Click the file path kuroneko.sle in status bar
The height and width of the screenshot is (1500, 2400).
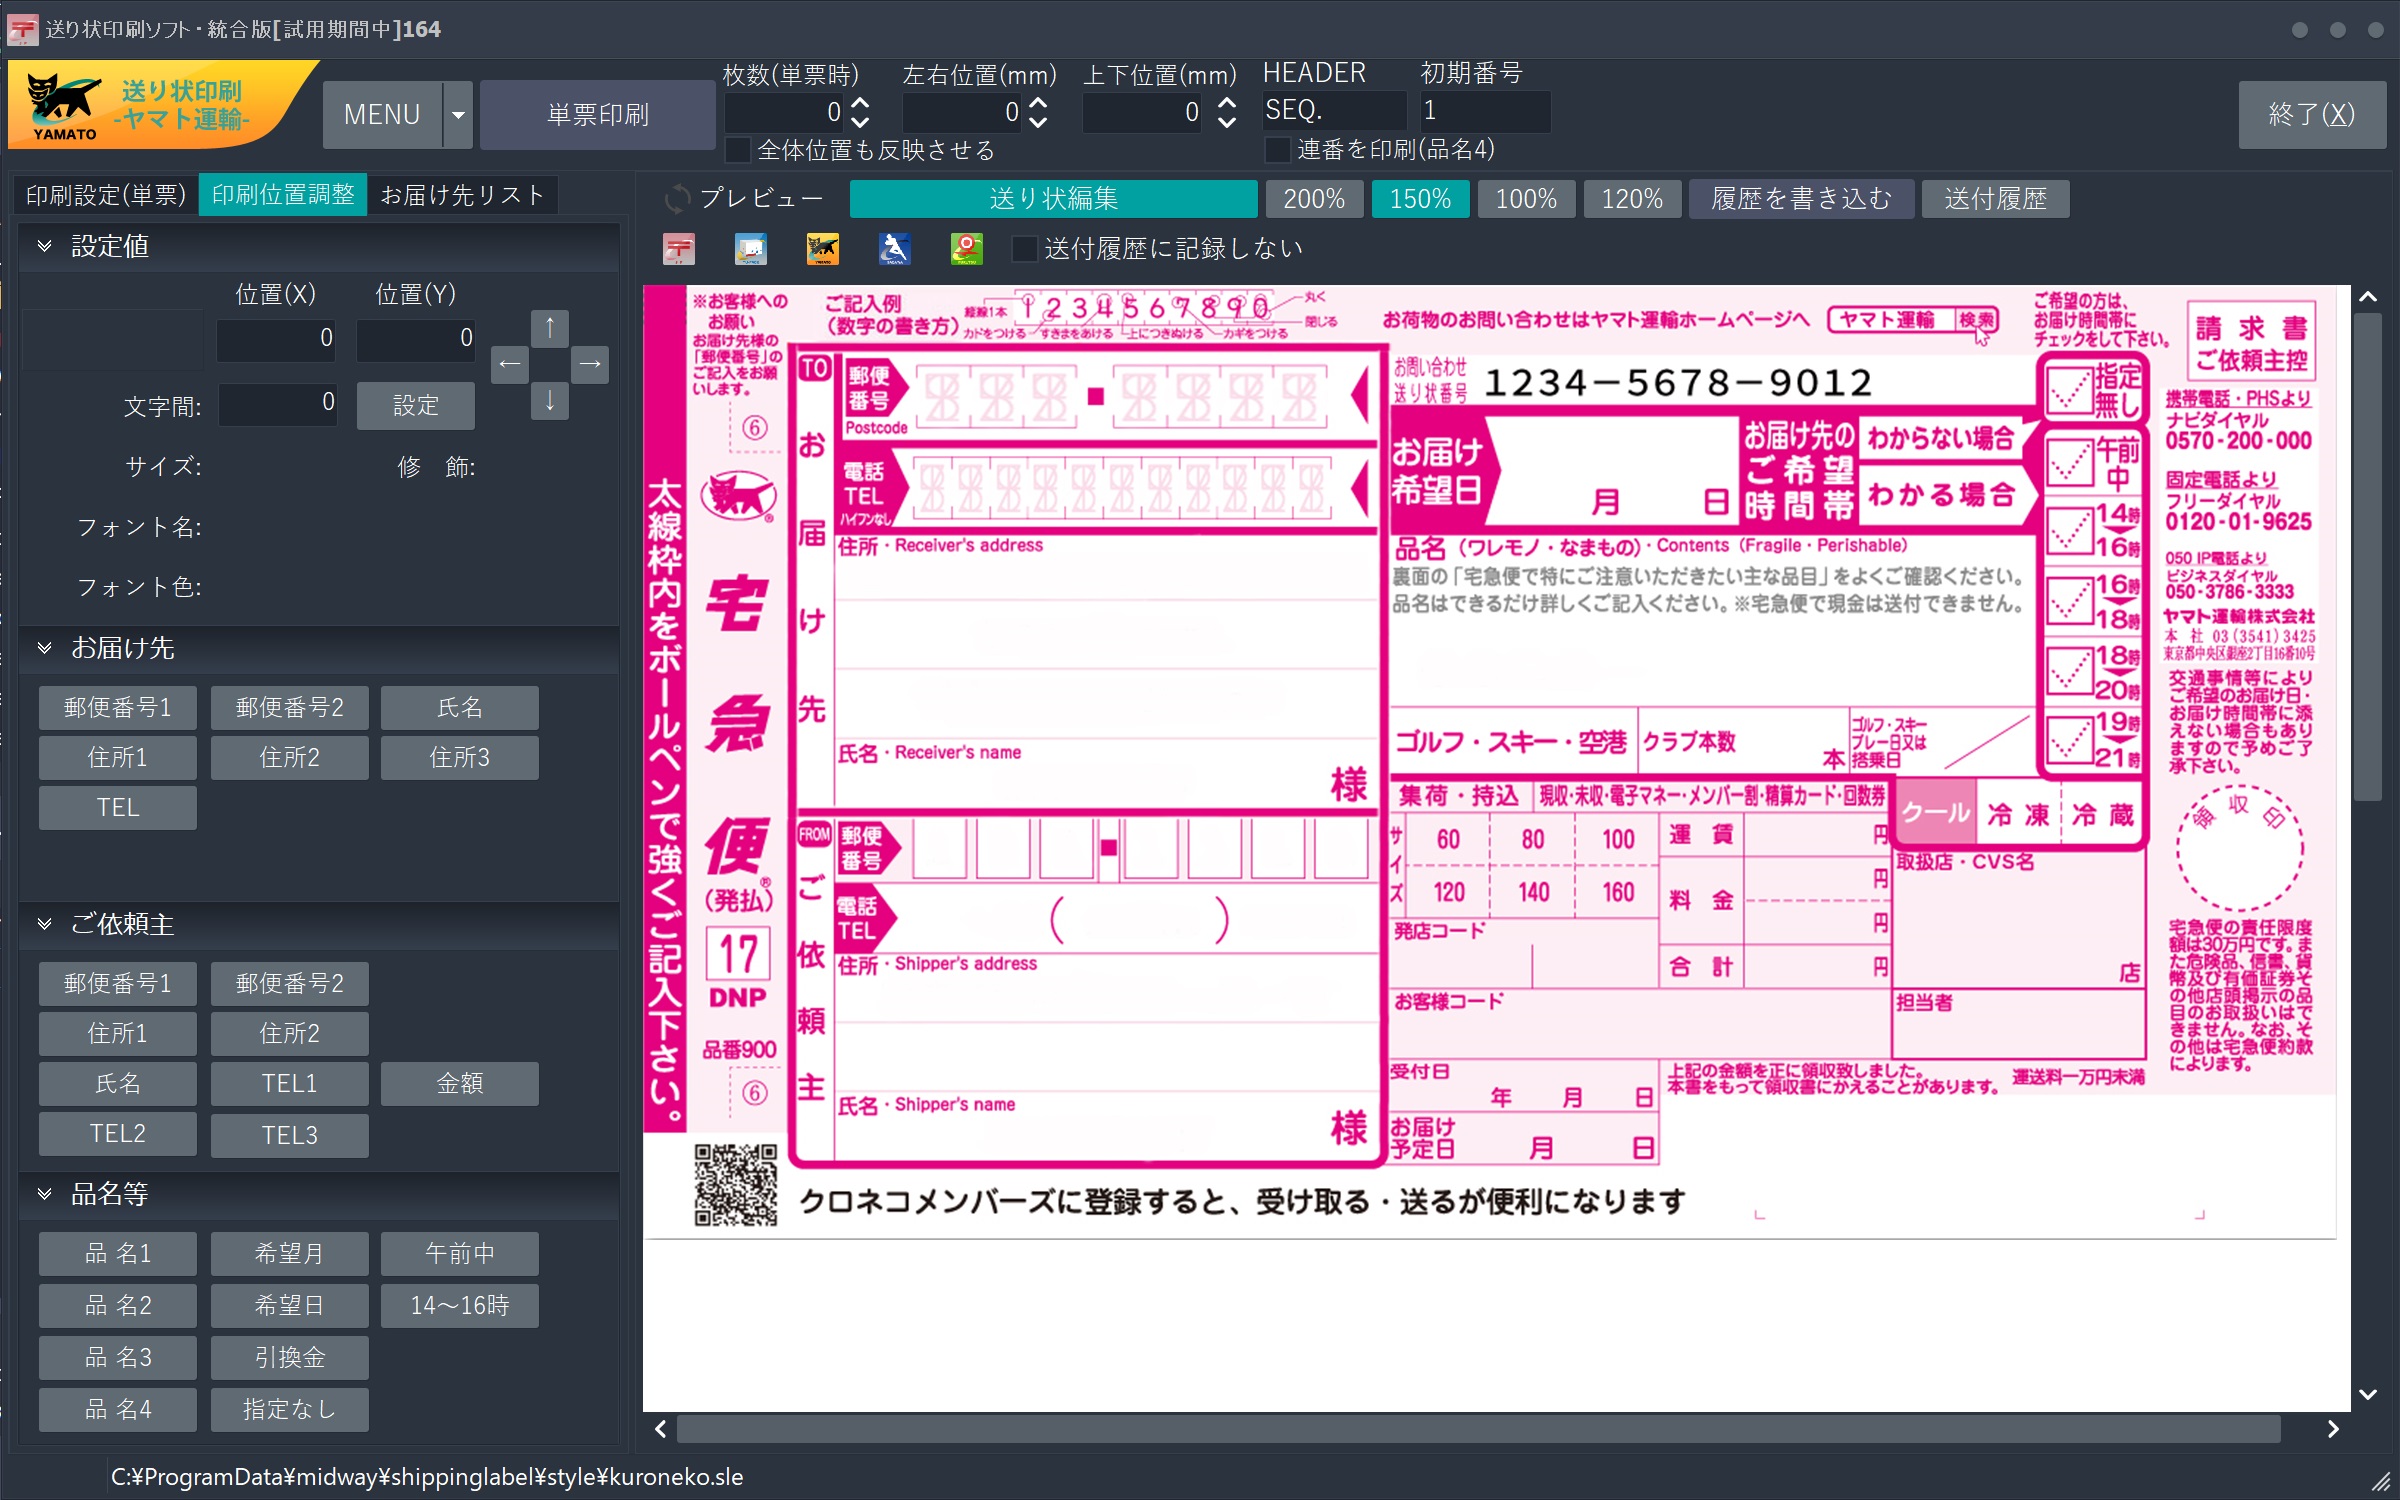click(x=427, y=1477)
